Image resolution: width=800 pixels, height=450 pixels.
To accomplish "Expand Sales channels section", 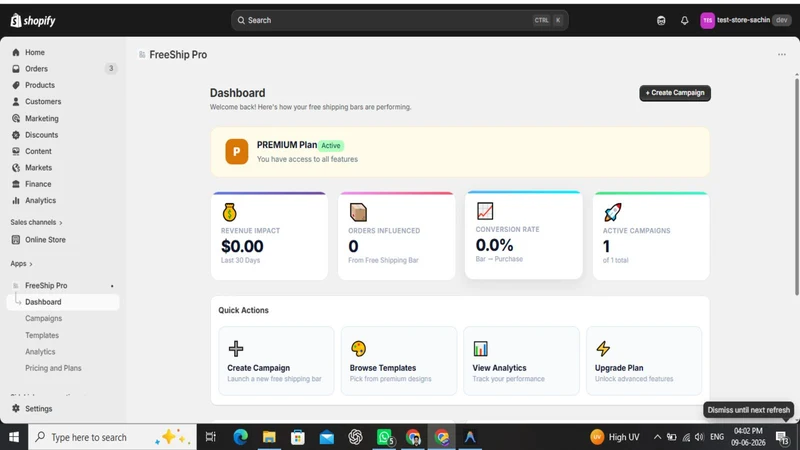I will tap(36, 222).
